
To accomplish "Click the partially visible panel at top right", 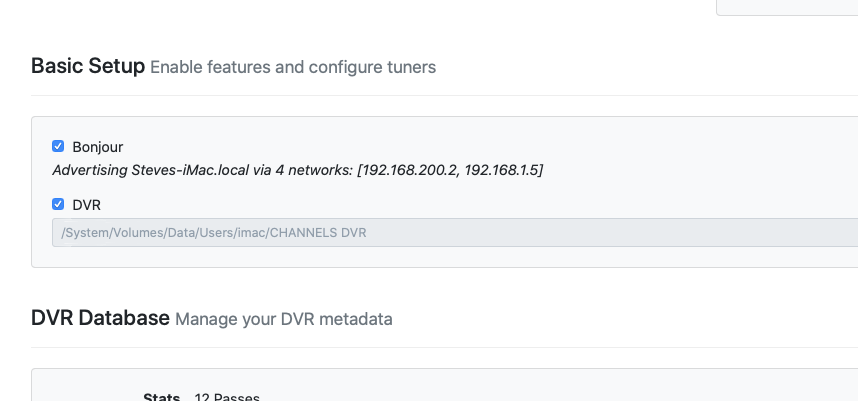I will 787,6.
